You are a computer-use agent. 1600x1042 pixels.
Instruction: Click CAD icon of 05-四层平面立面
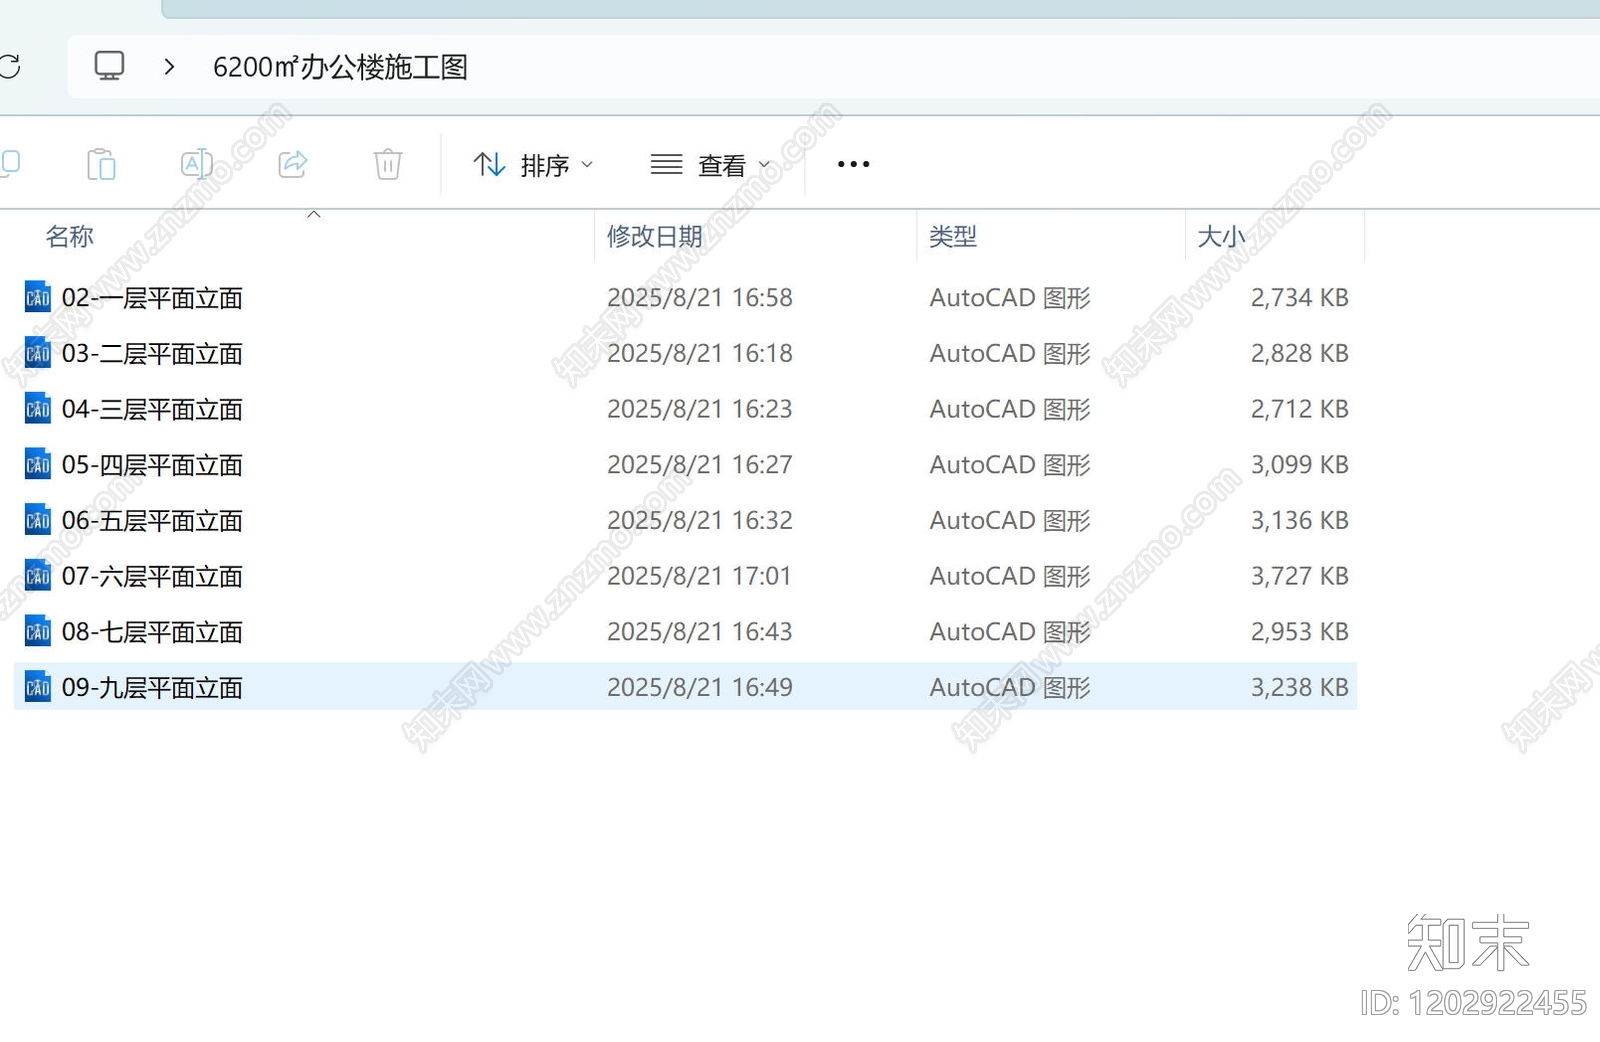tap(37, 464)
